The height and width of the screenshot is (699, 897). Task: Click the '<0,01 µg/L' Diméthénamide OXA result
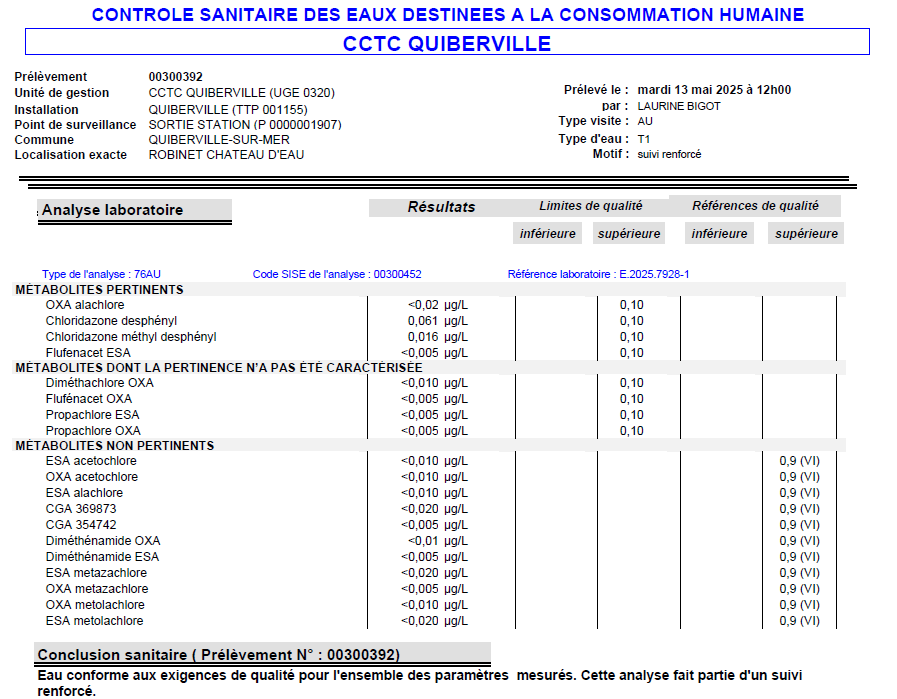[438, 541]
